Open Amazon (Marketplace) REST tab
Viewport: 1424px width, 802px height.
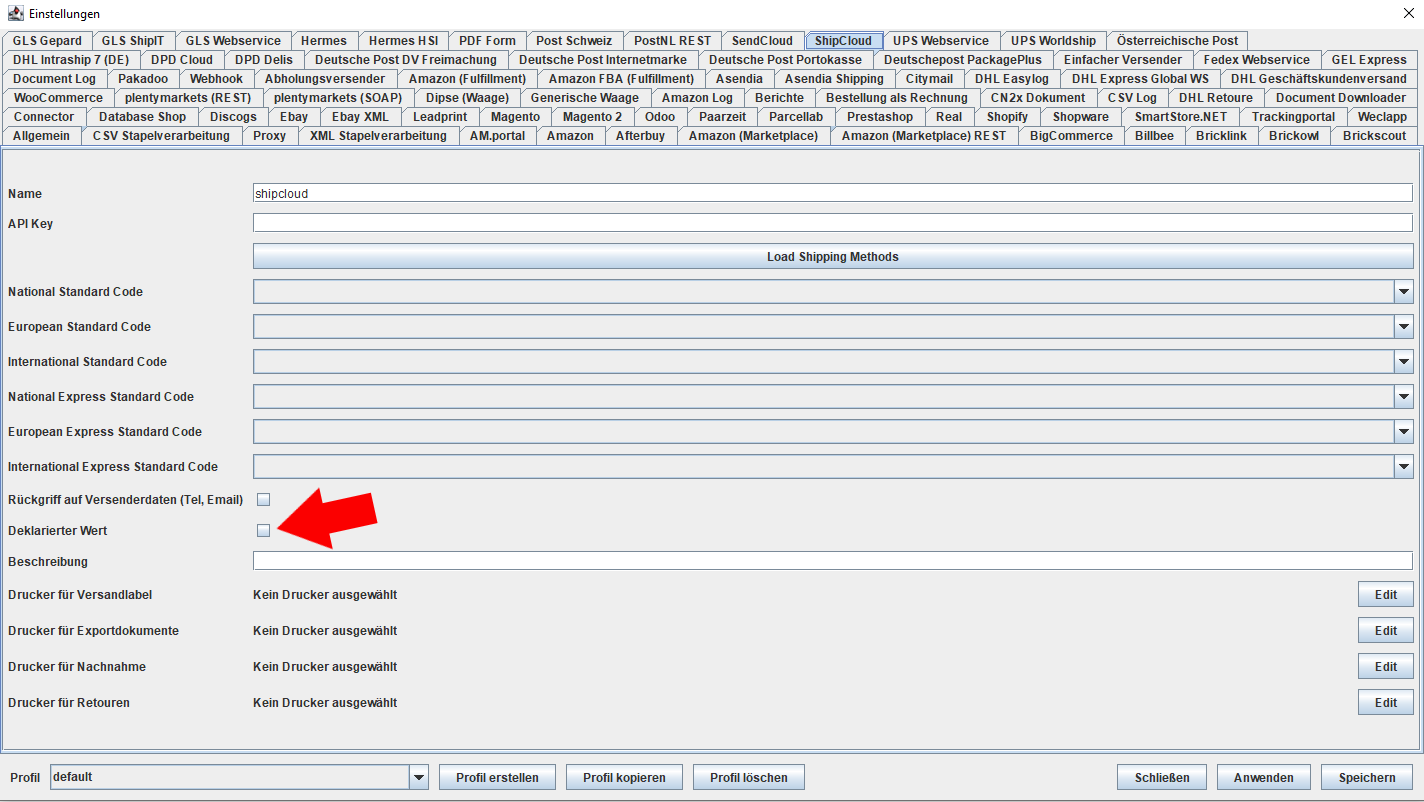pos(924,136)
